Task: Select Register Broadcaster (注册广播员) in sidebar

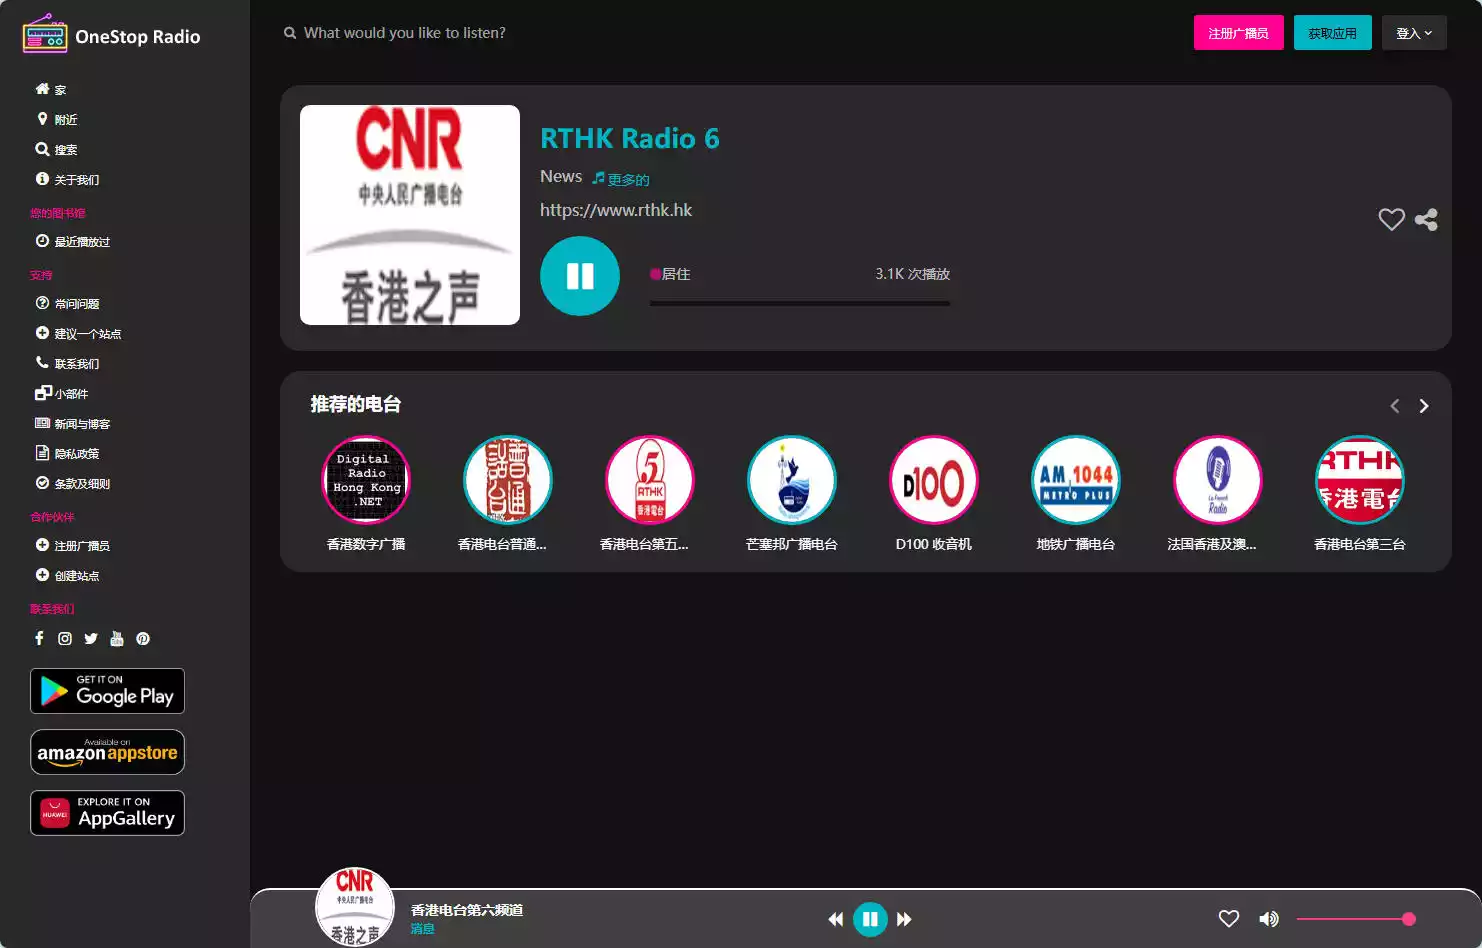Action: [x=73, y=545]
